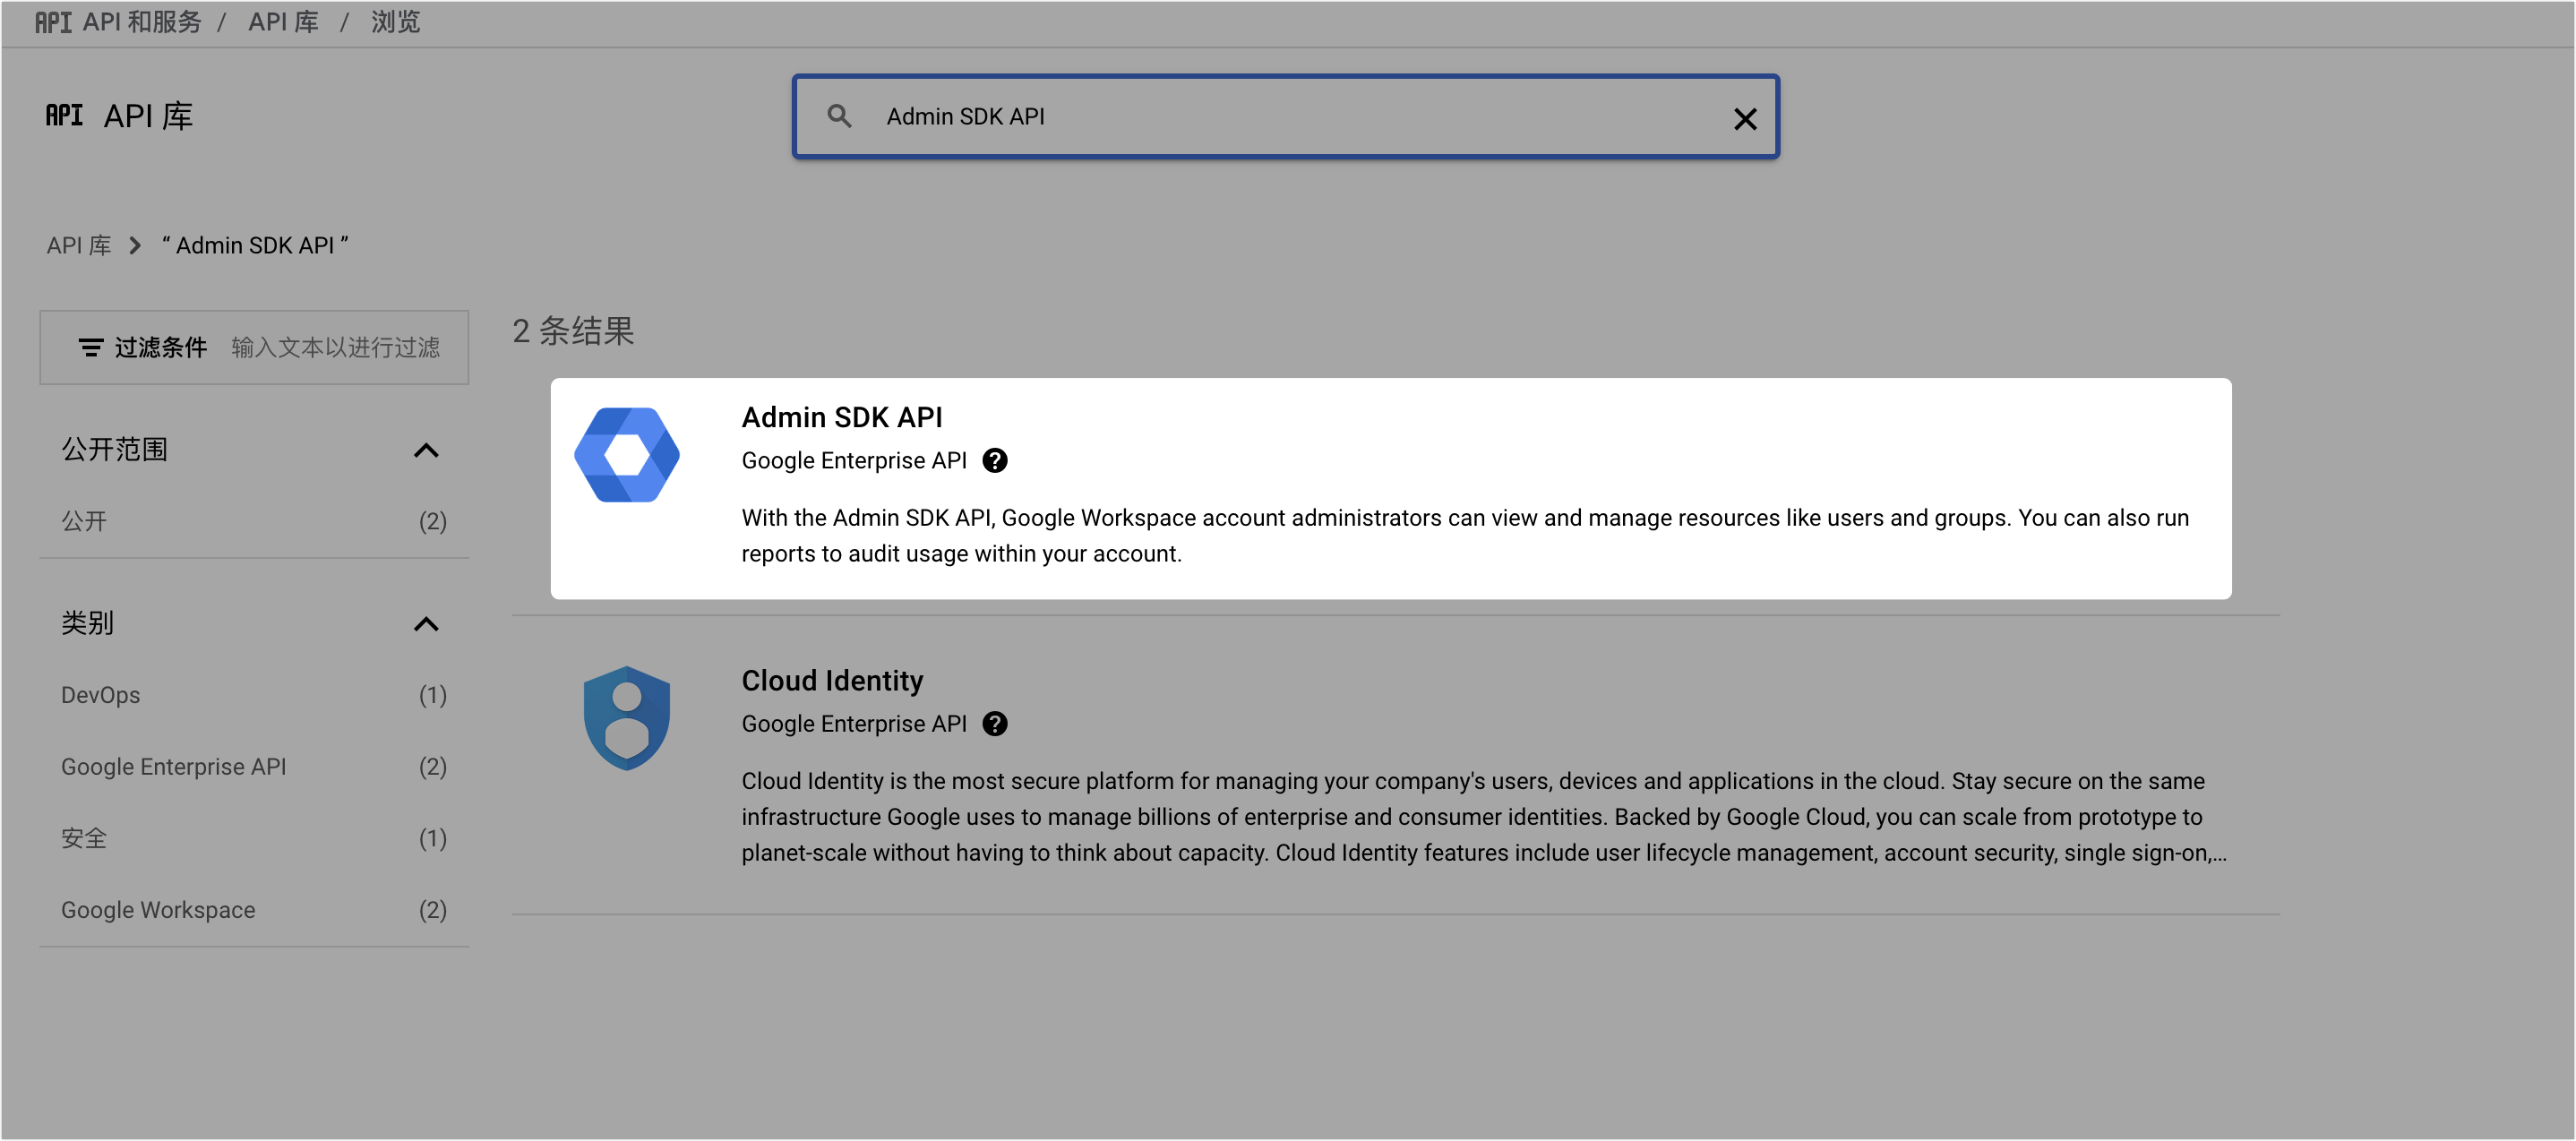Click the Admin SDK API description text
The height and width of the screenshot is (1141, 2576).
[1465, 535]
